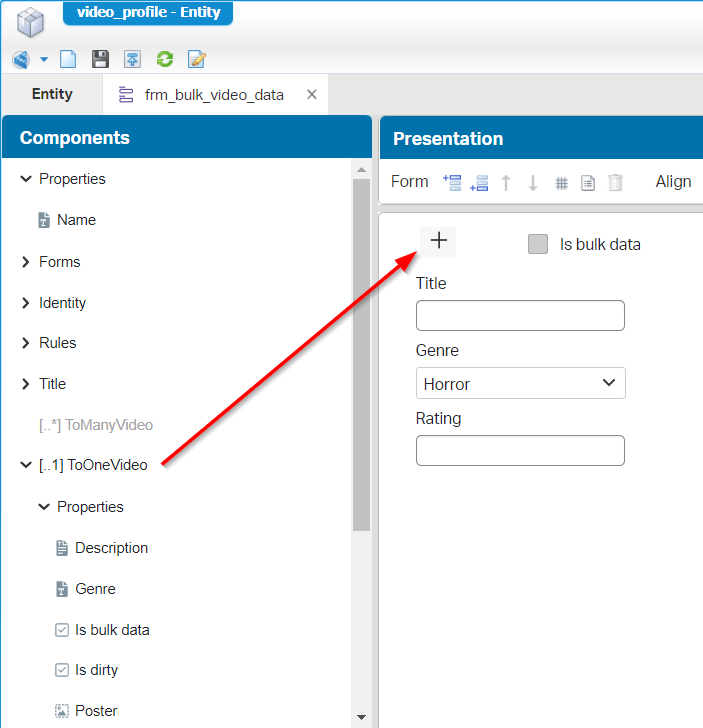703x728 pixels.
Task: Click the edit notepad pencil icon
Action: [x=197, y=59]
